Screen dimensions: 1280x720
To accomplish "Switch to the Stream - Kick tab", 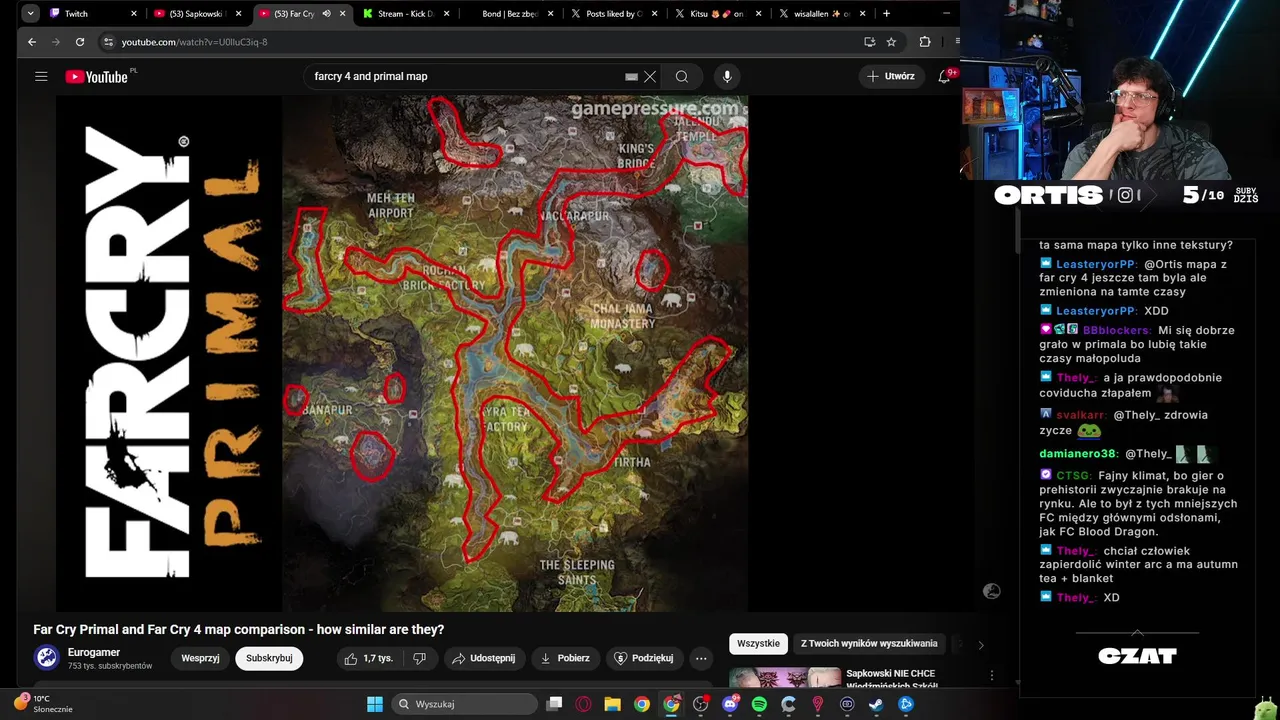I will pos(404,14).
